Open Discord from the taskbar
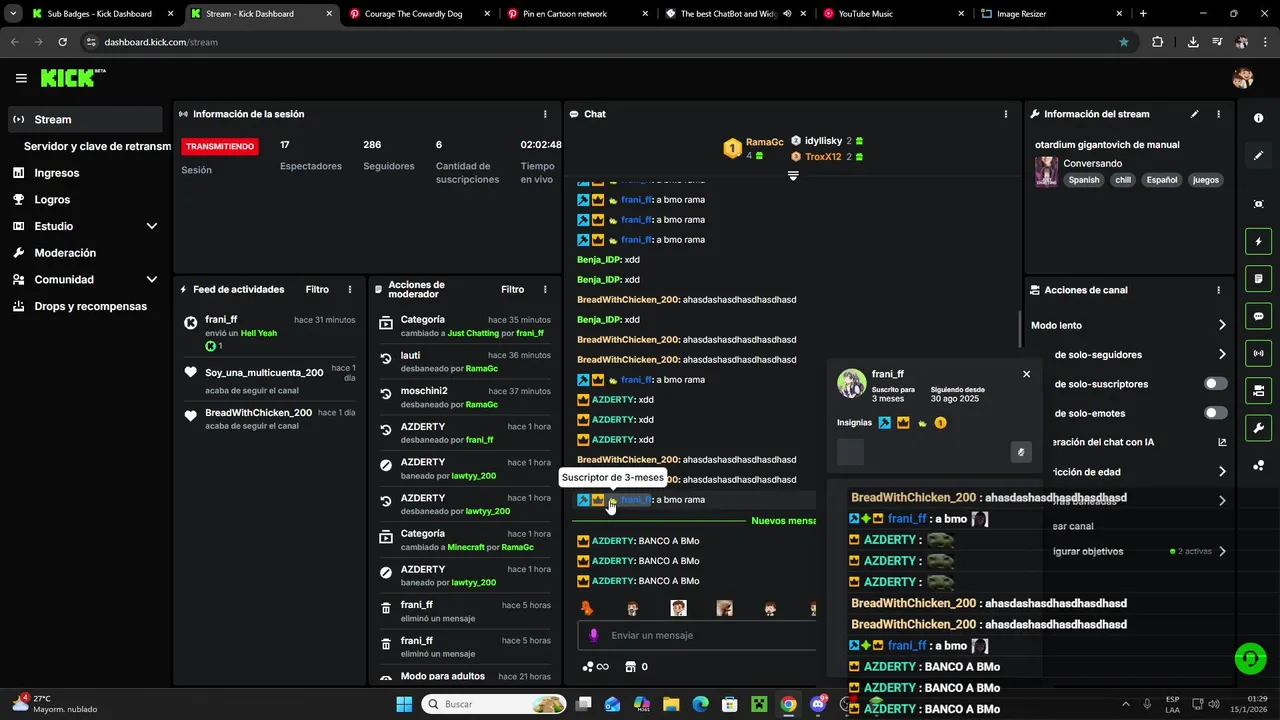 coord(818,704)
